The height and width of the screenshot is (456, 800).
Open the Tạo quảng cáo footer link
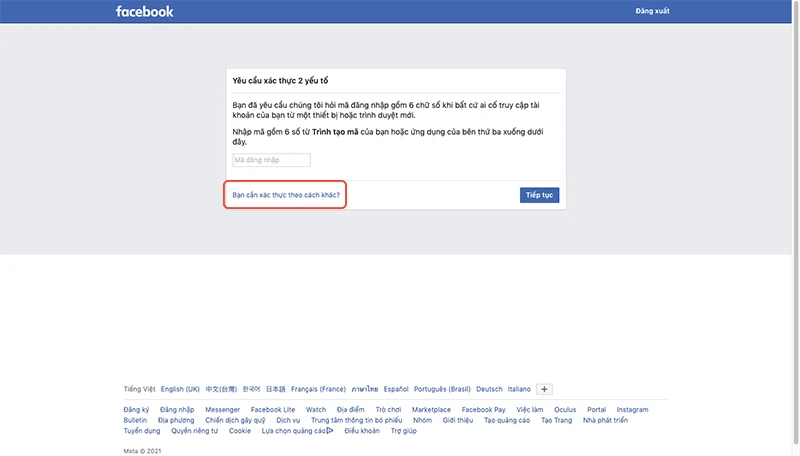[x=507, y=420]
